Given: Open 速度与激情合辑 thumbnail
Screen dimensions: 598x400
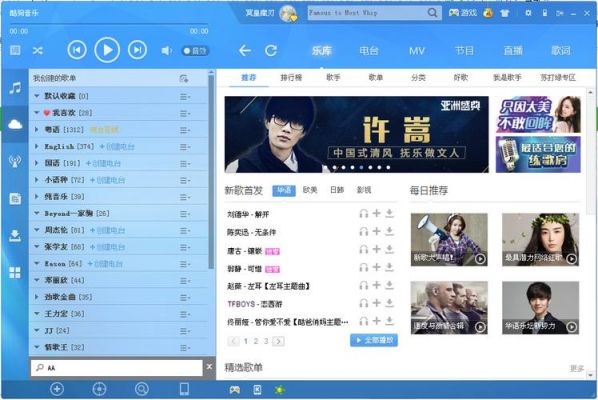Looking at the screenshot, I should [449, 308].
